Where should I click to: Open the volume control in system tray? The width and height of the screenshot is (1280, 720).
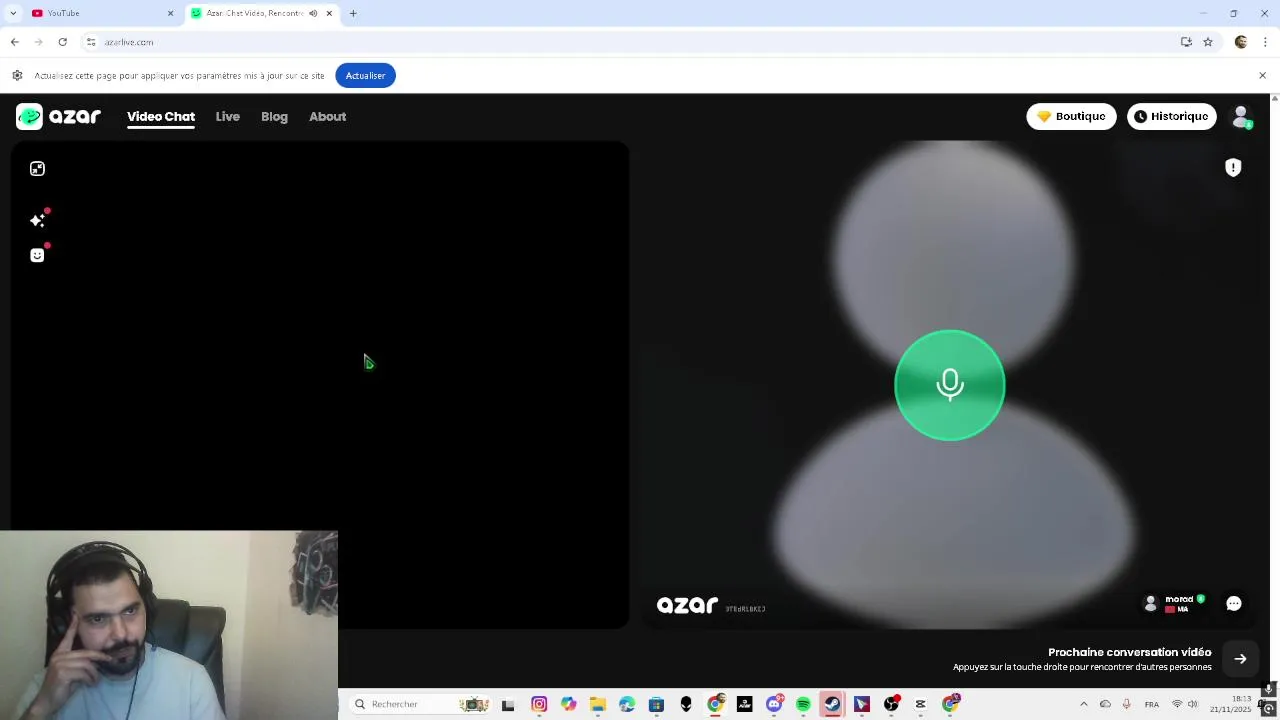[x=1193, y=704]
